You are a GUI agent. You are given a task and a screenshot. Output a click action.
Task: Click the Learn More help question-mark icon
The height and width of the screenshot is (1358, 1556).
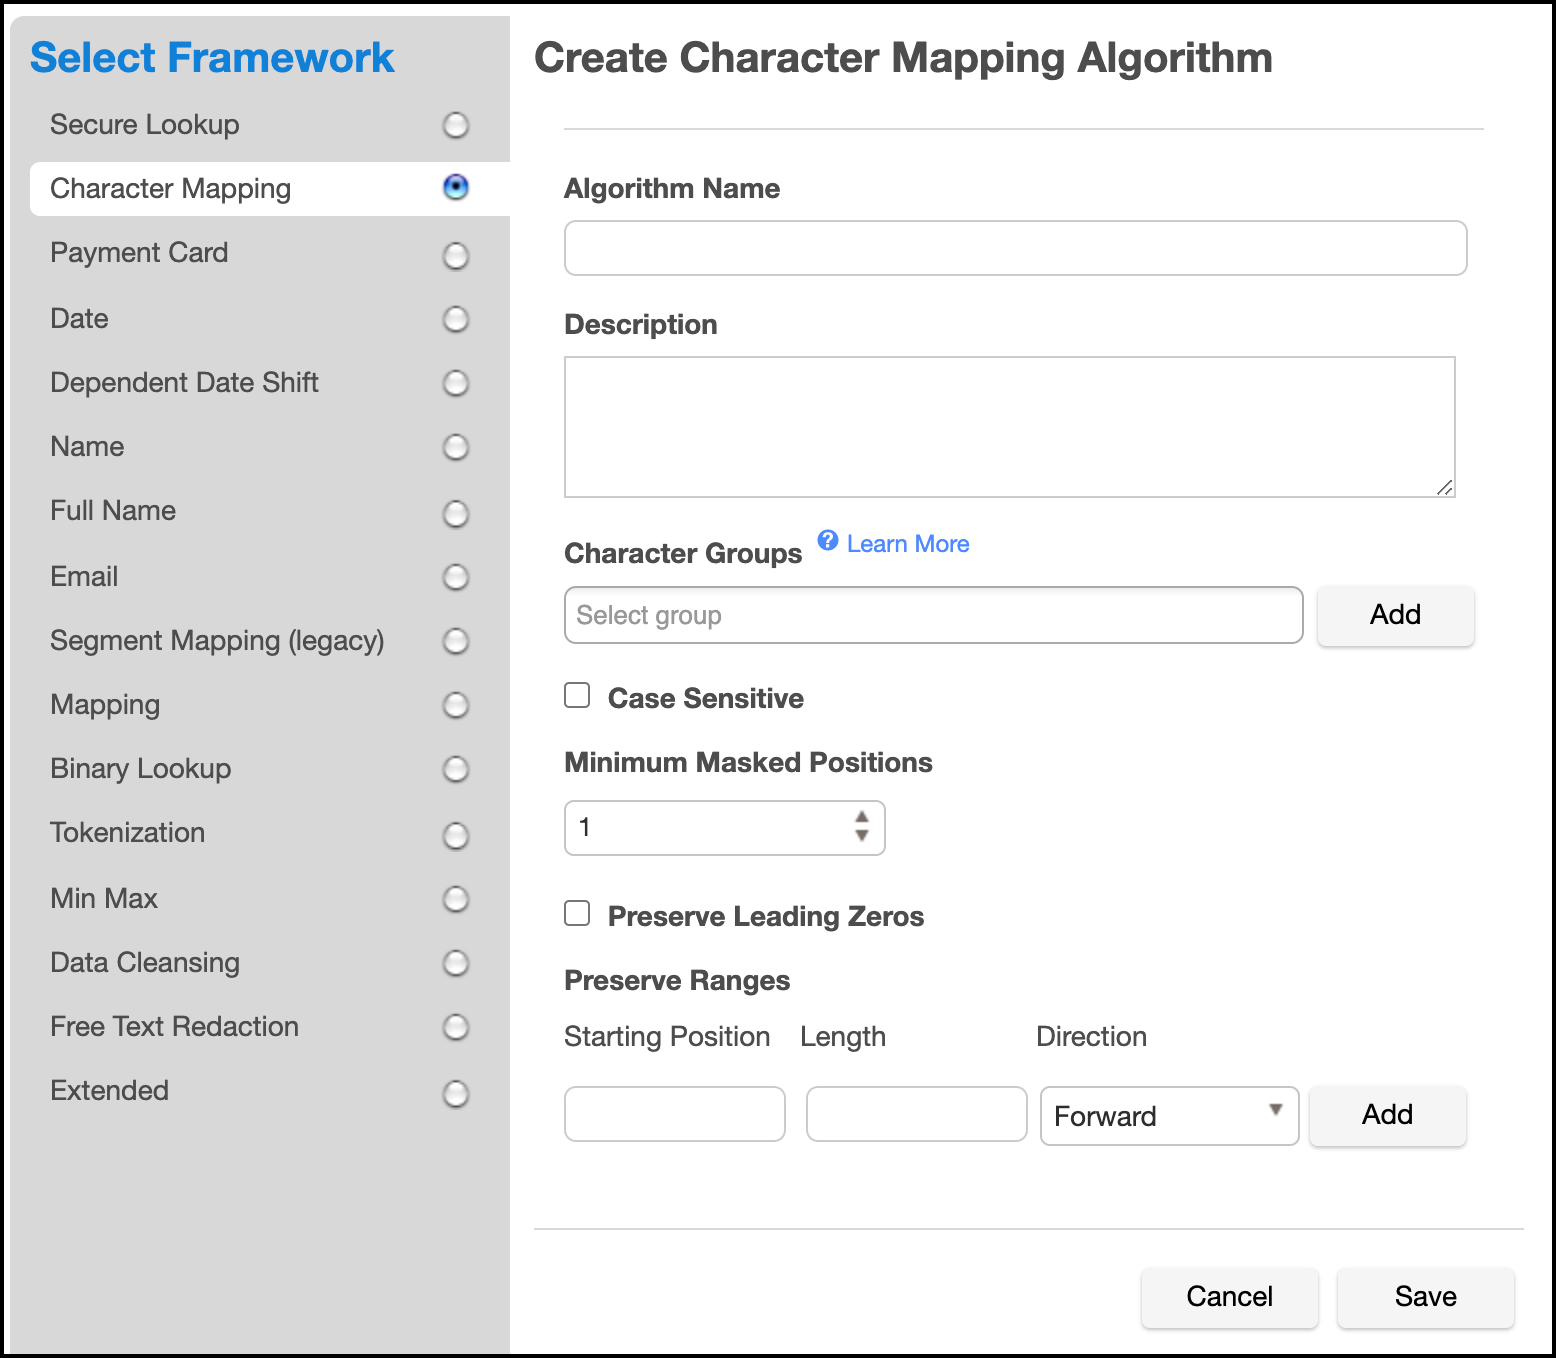click(827, 541)
